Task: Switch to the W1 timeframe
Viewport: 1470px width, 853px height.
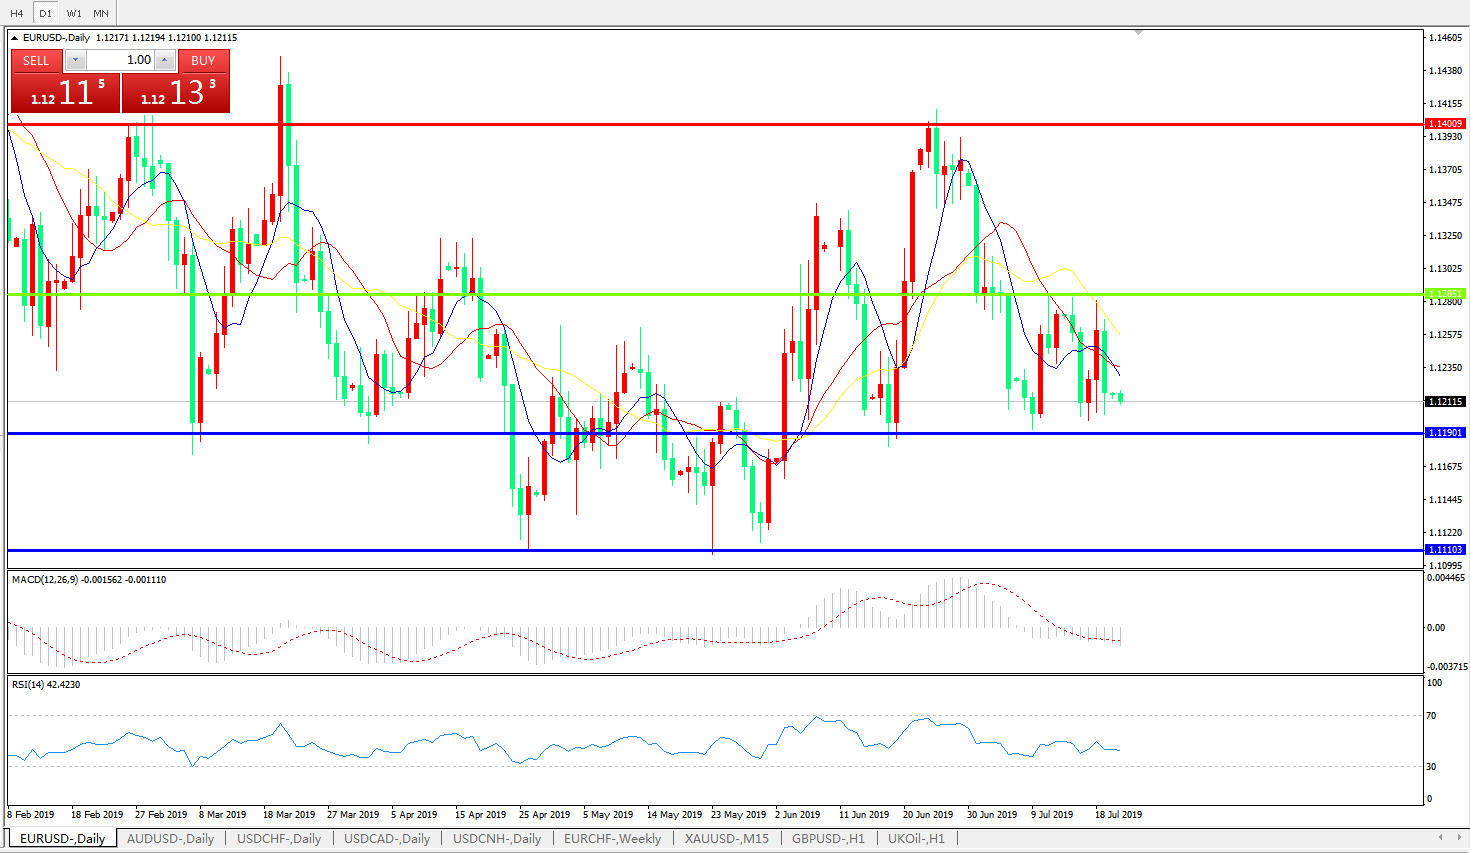Action: coord(74,13)
